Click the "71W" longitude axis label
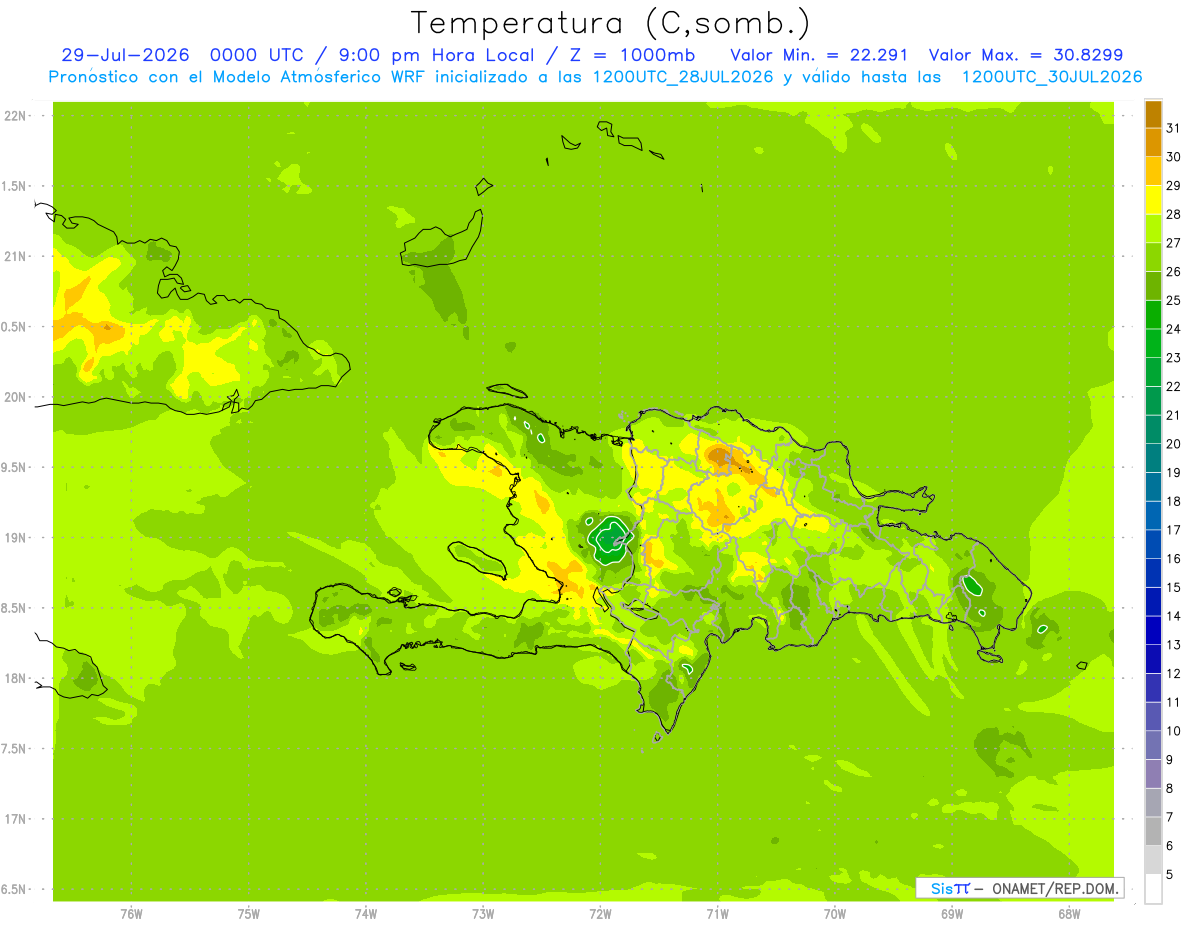This screenshot has width=1200, height=927. [x=717, y=913]
